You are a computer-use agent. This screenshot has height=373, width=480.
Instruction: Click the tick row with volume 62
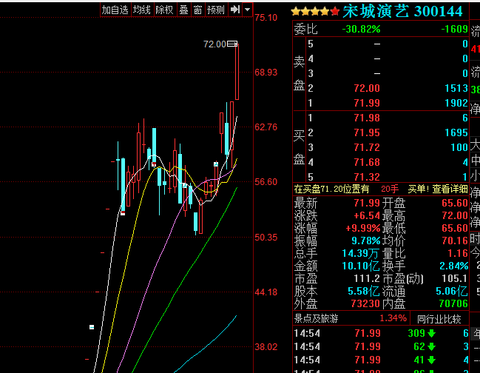click(x=381, y=347)
